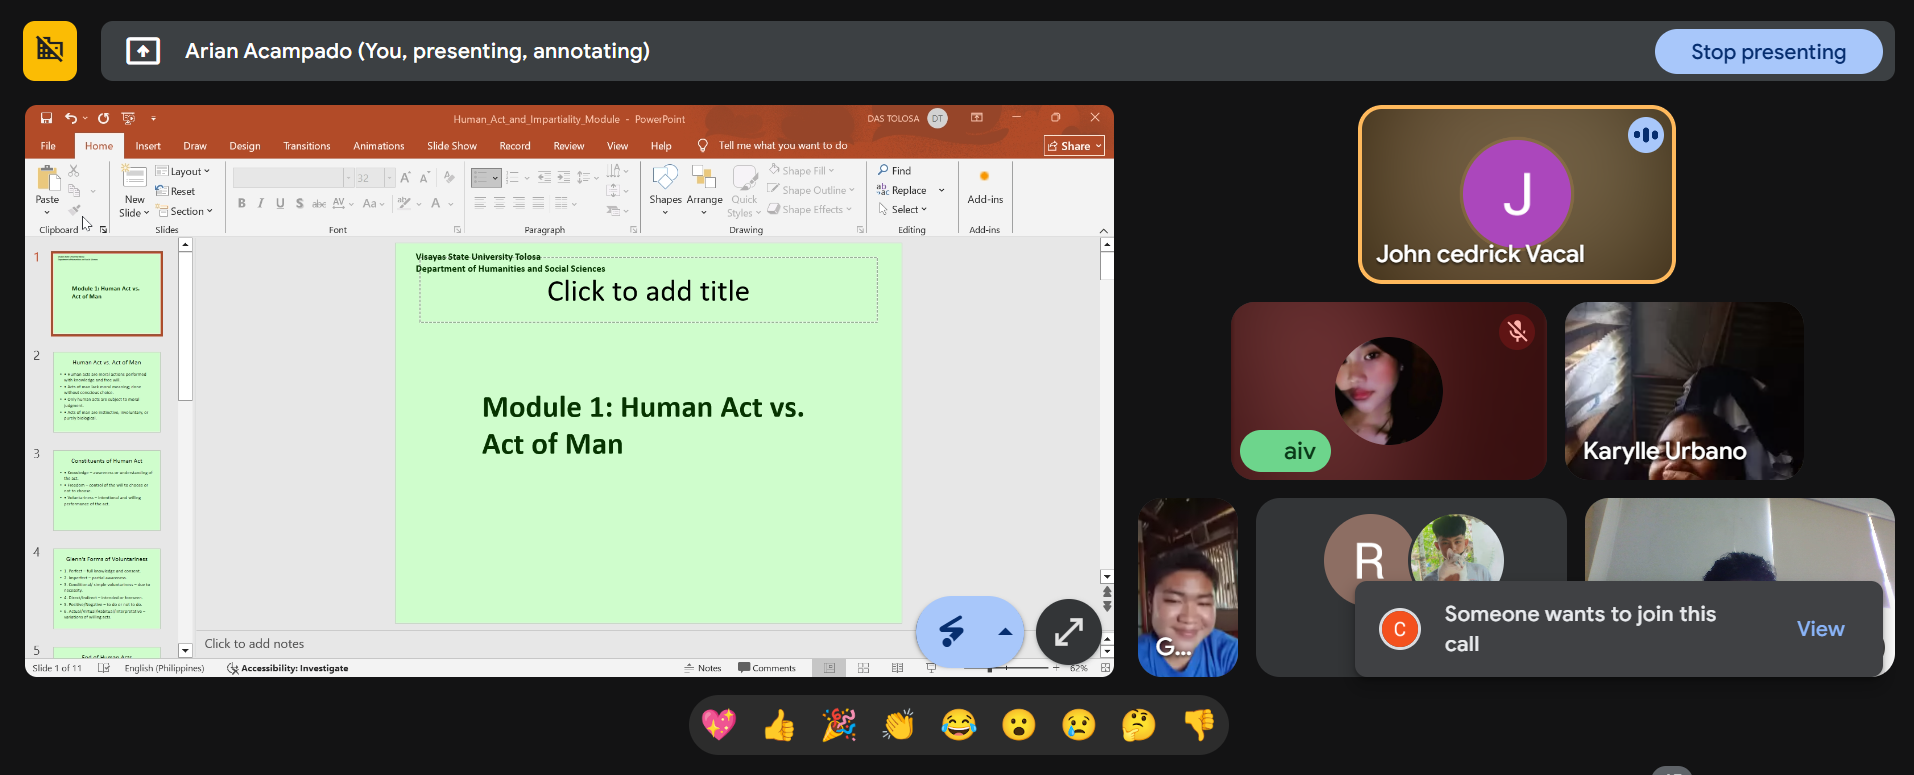Screen dimensions: 1914x775
Task: Click the Save icon in title bar
Action: (x=46, y=118)
